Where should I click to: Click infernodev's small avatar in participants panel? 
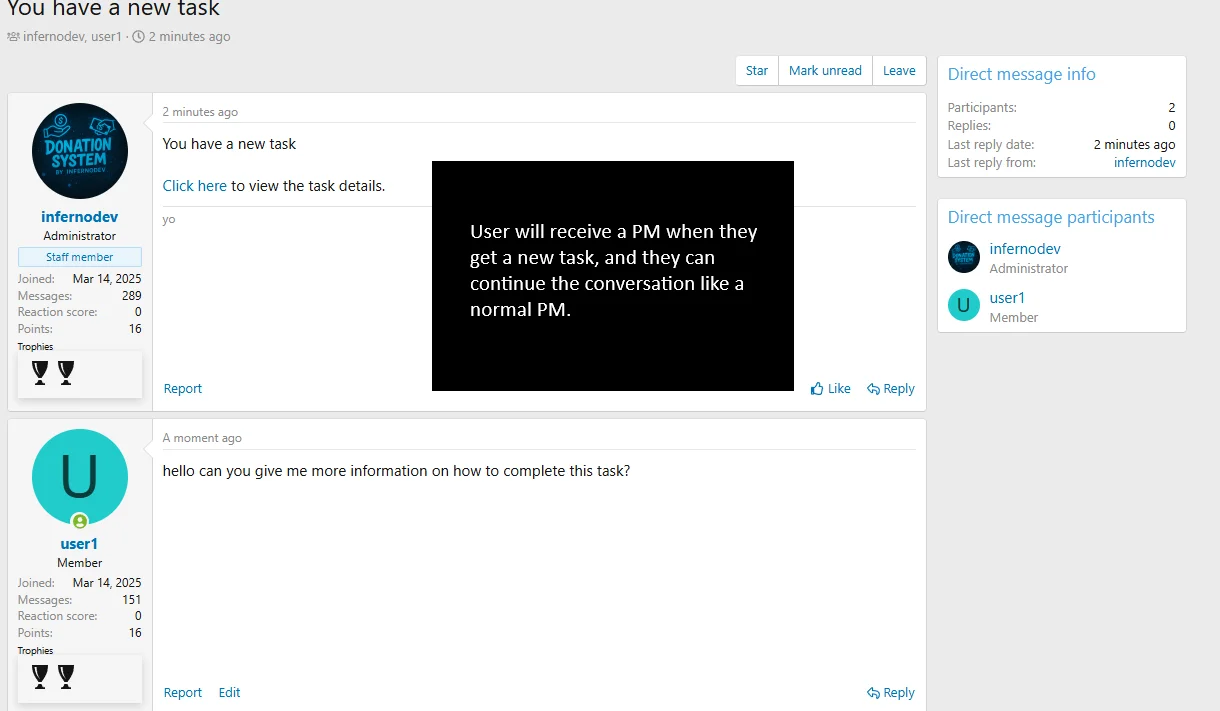[964, 257]
